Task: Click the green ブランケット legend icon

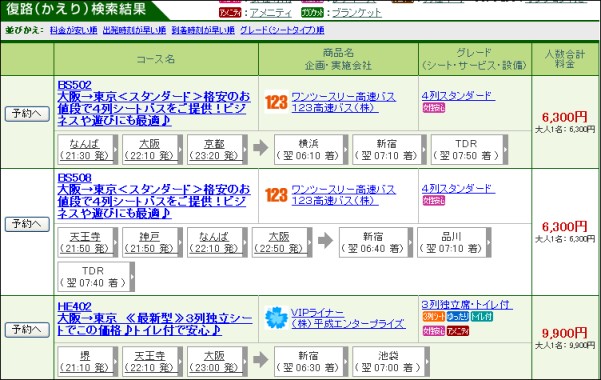Action: pyautogui.click(x=312, y=13)
